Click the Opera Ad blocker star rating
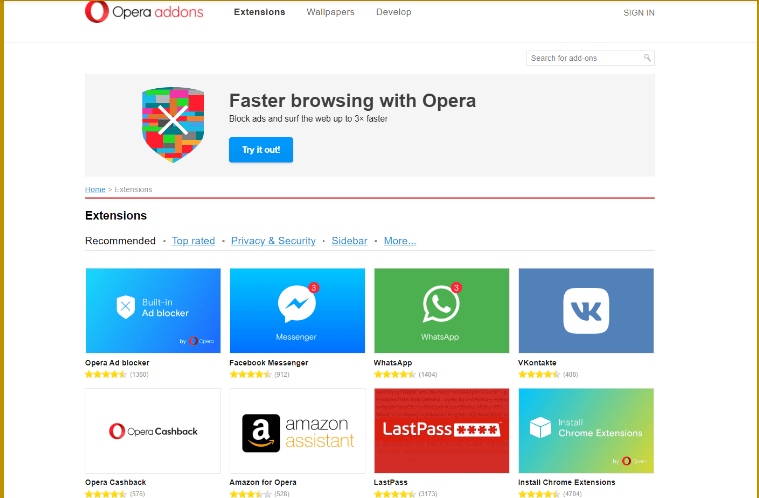 pos(106,374)
